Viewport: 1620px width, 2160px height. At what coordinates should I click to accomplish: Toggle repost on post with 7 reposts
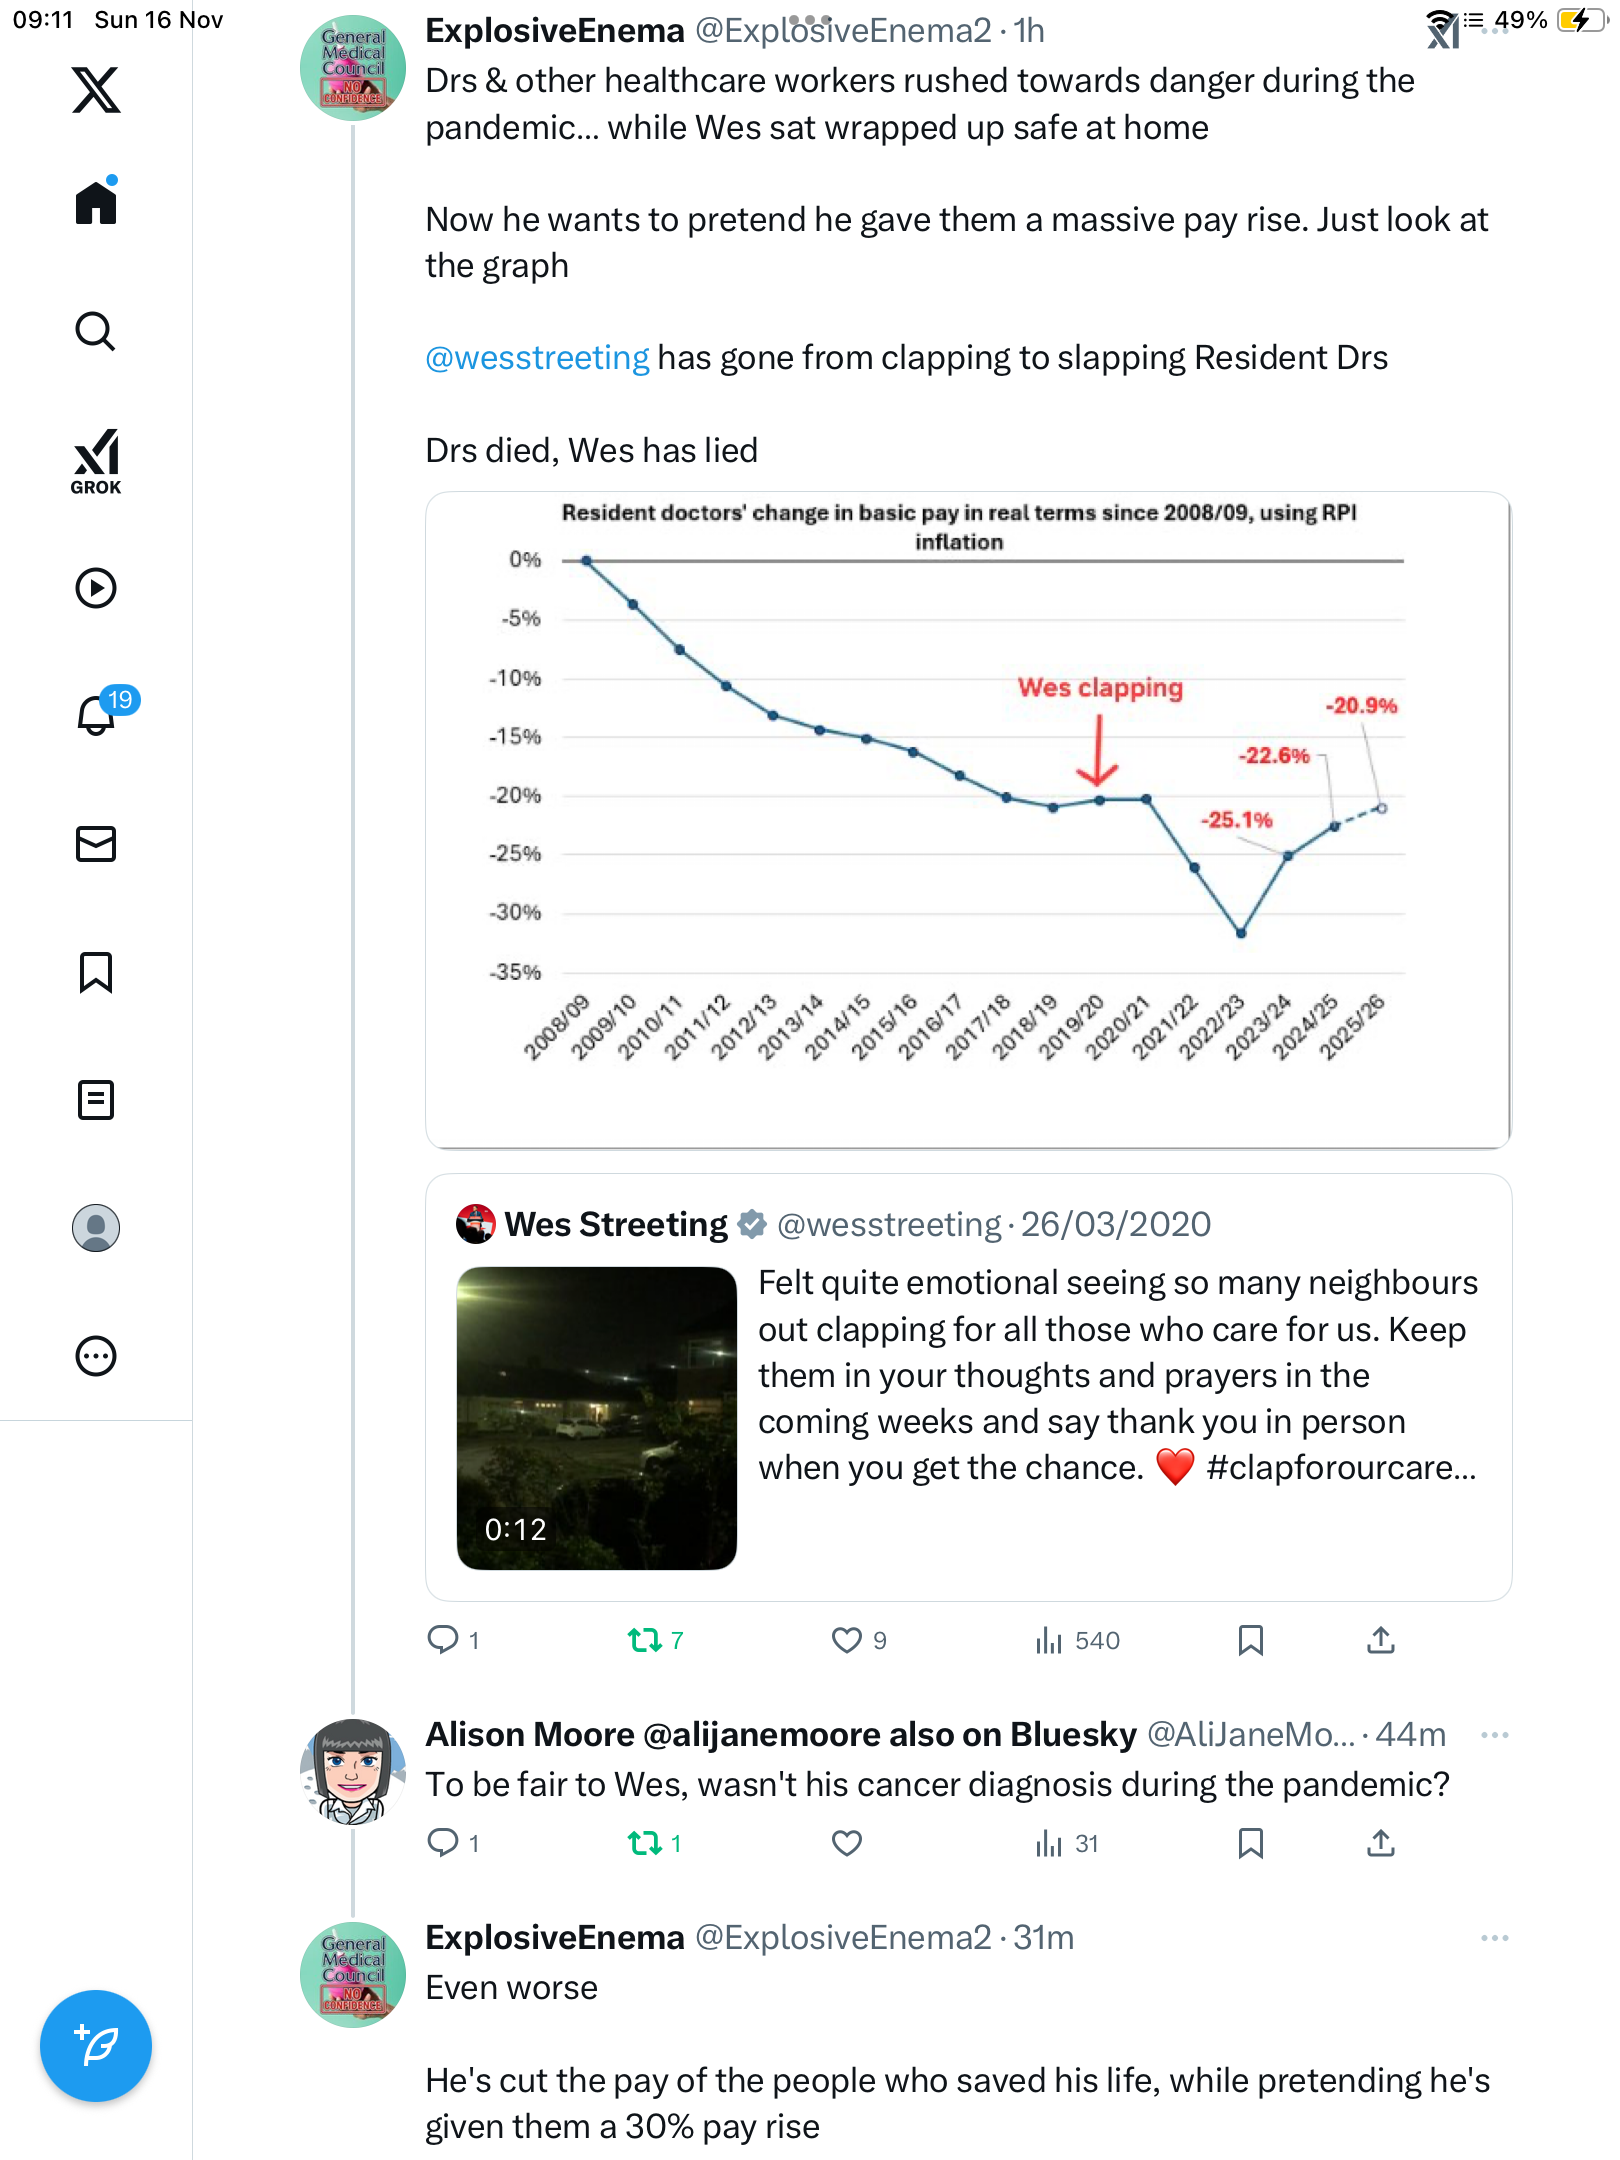click(x=645, y=1640)
